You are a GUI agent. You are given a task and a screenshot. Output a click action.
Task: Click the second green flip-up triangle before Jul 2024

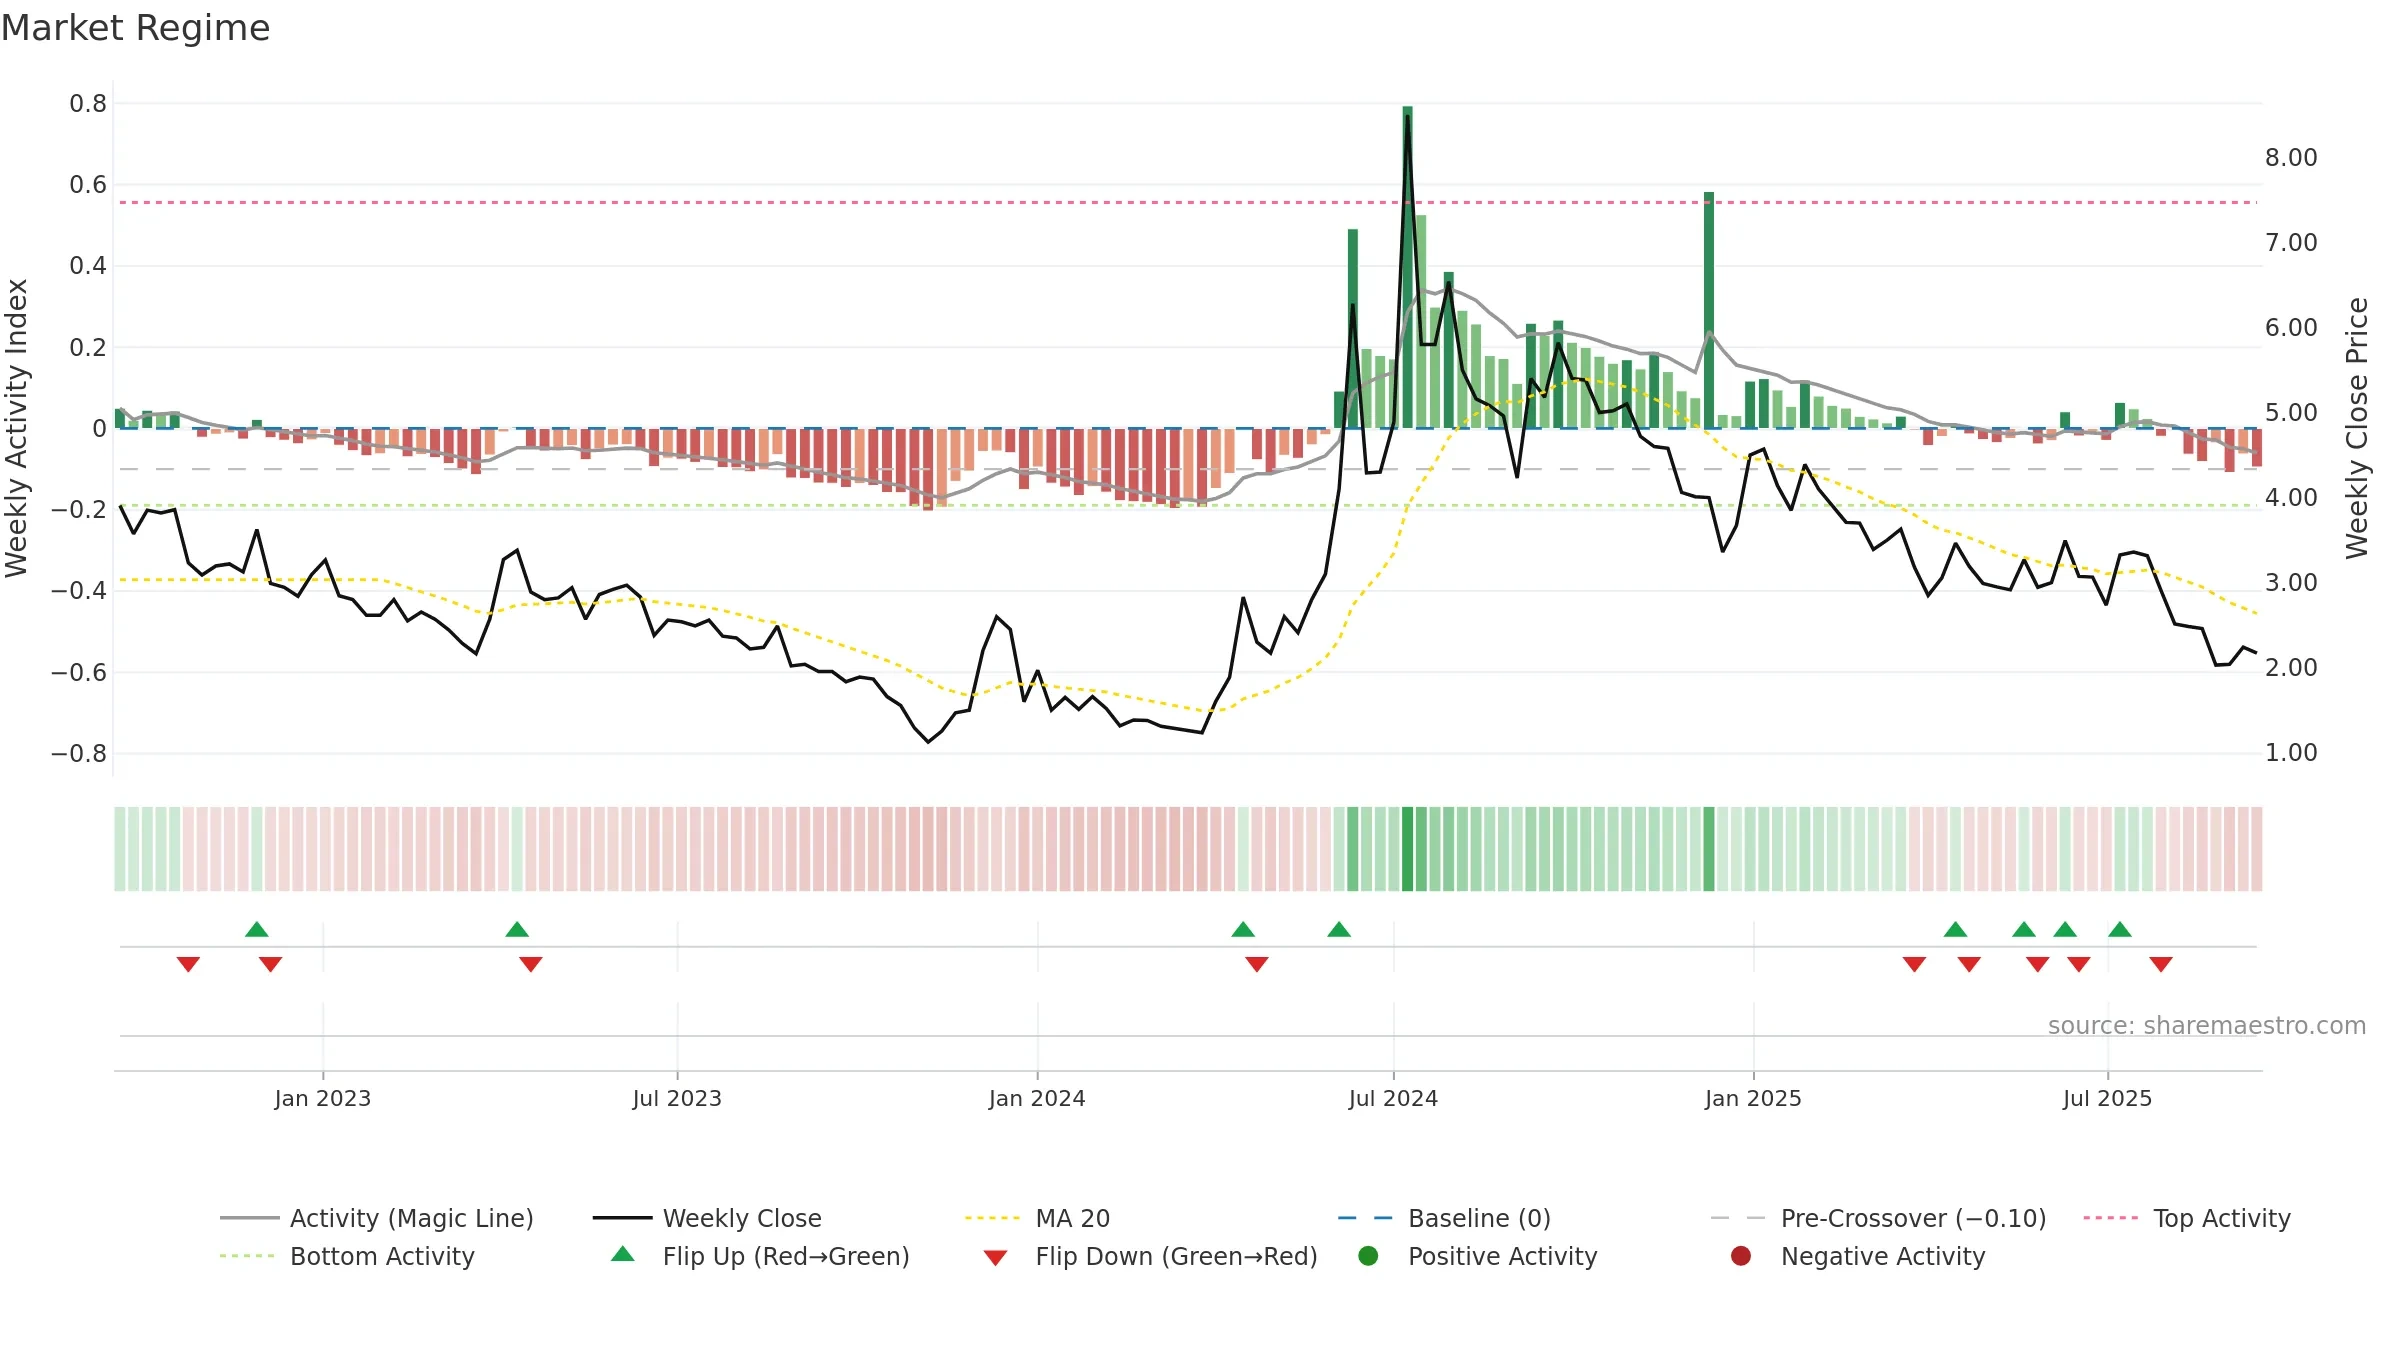pos(1339,929)
